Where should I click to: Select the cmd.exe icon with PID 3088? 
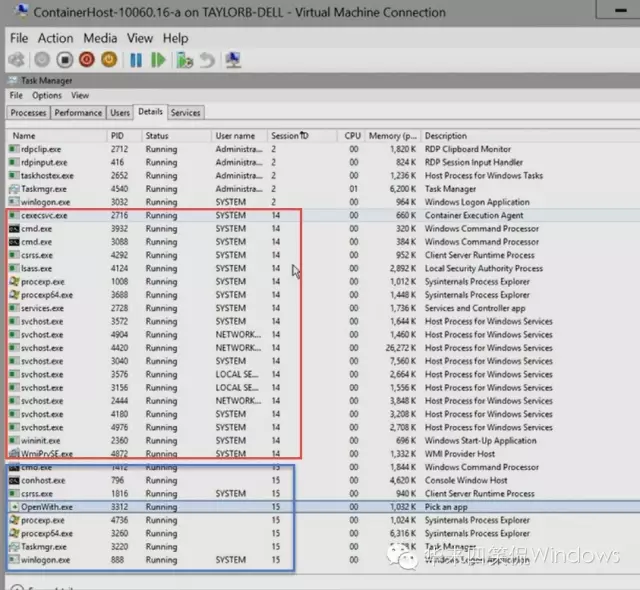click(14, 242)
